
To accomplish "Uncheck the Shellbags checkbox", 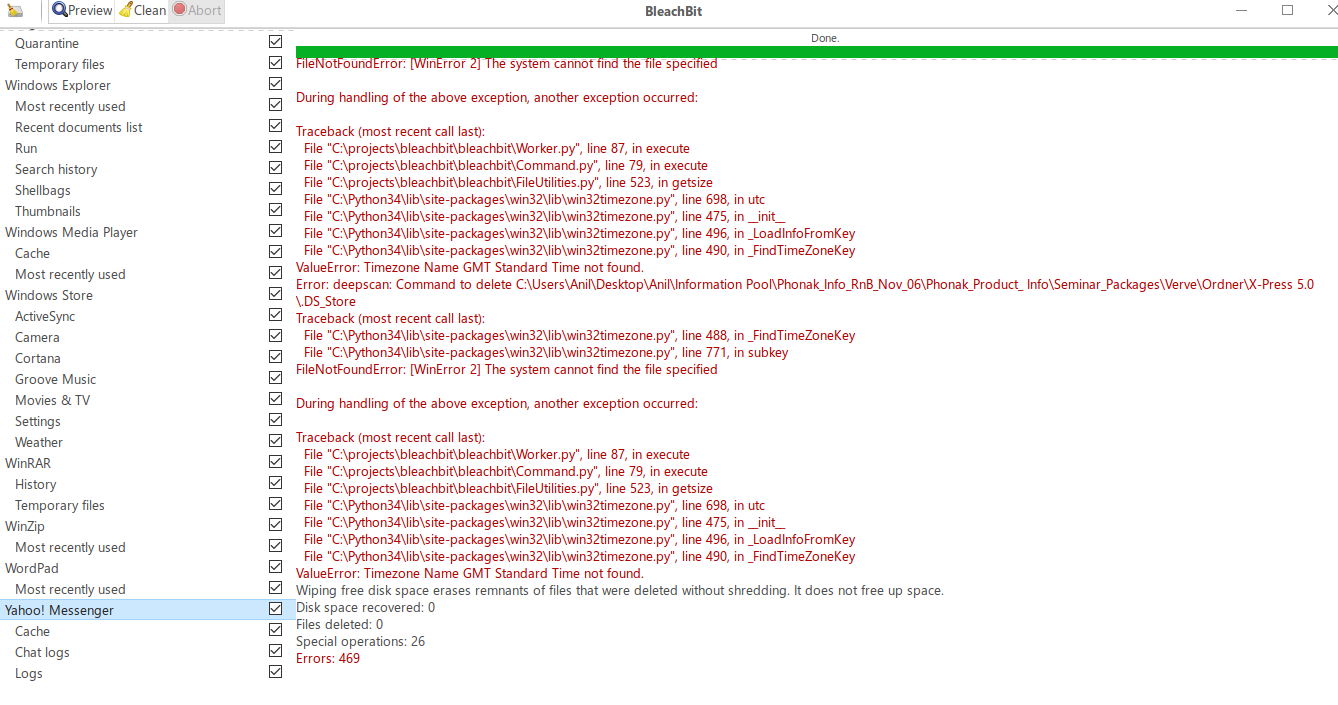I will pos(275,189).
